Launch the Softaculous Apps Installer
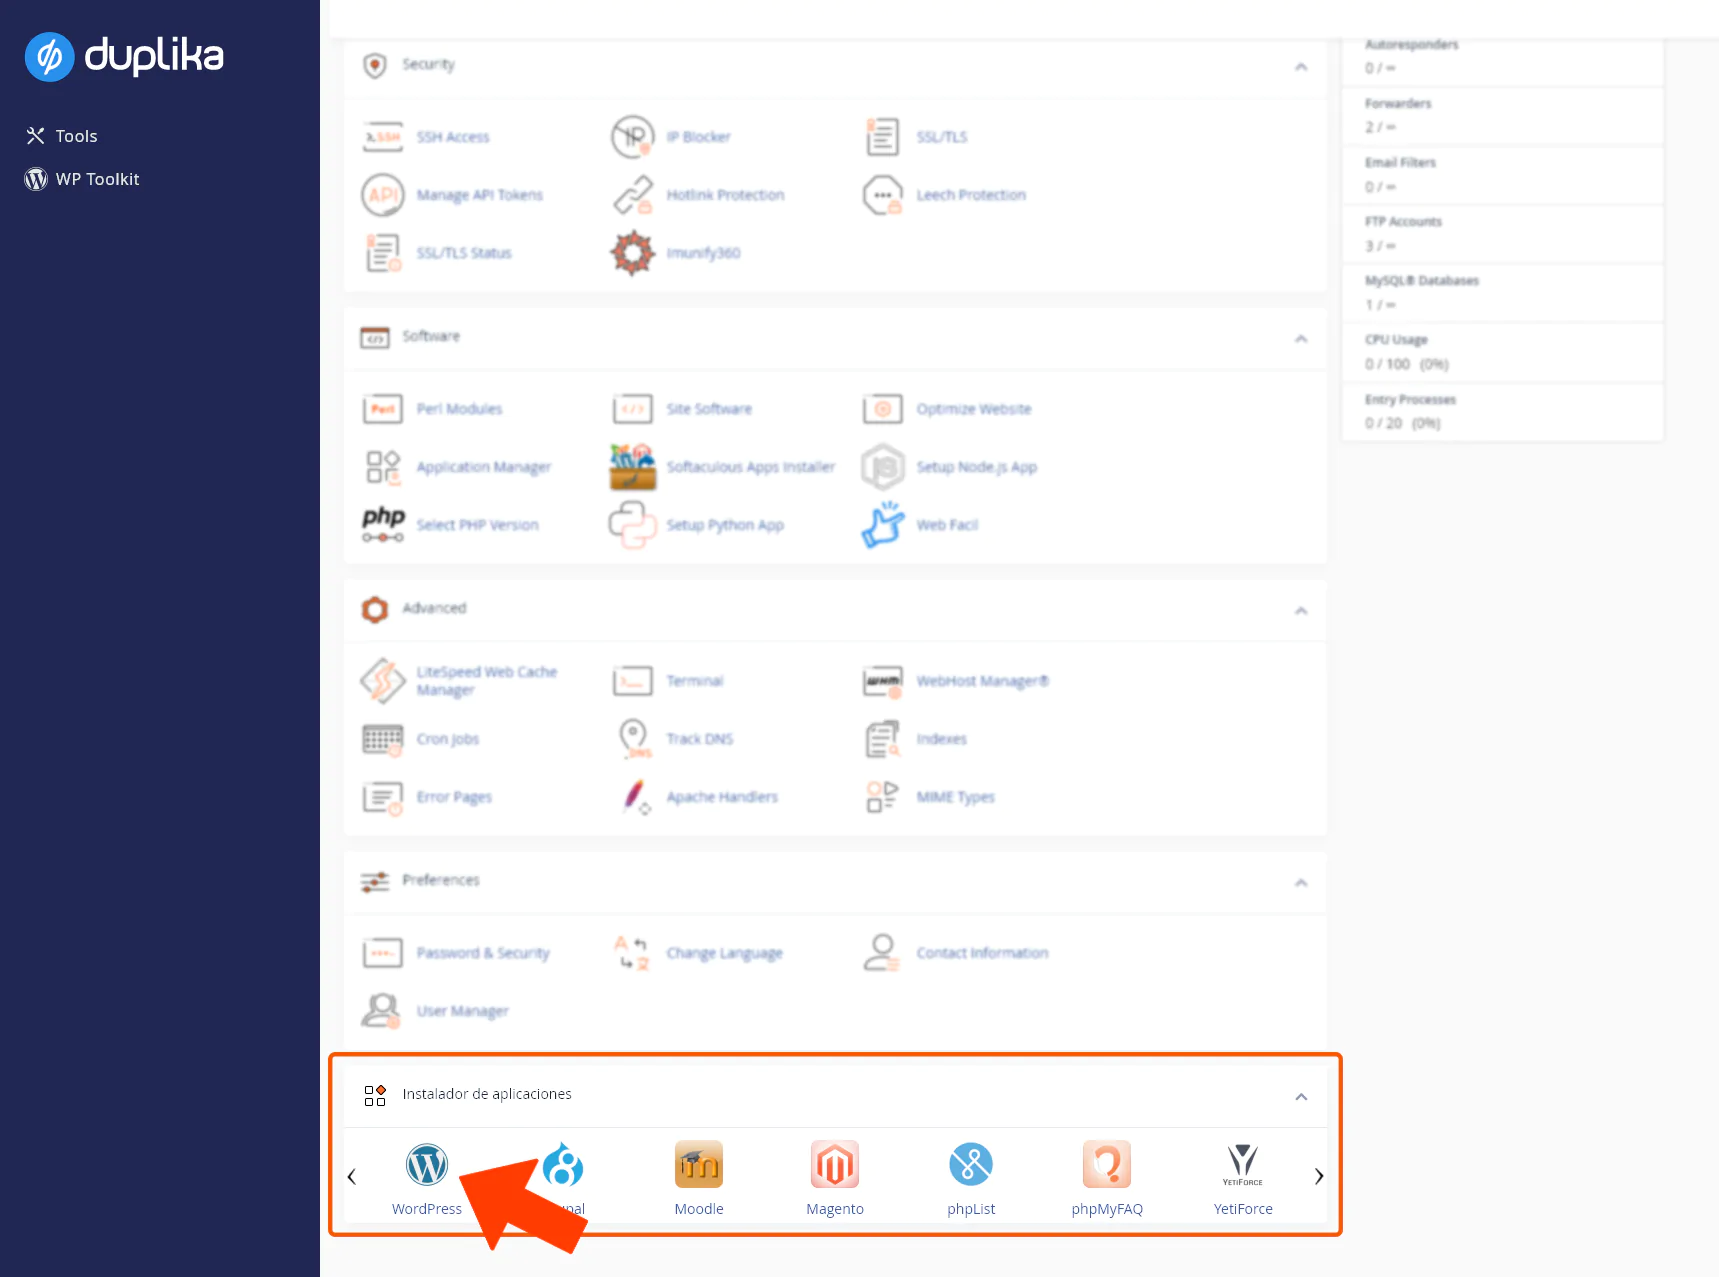Screen dimensions: 1719x1277 [x=750, y=466]
